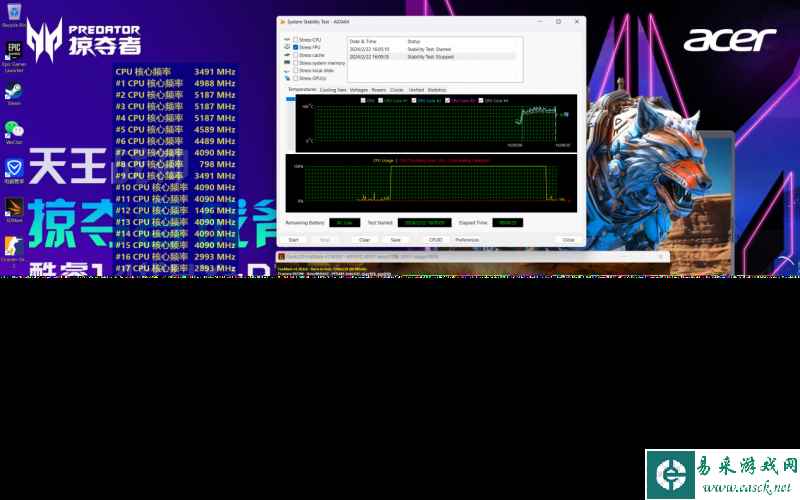The image size is (800, 500).
Task: Click the Test Started timestamp field
Action: pos(424,223)
